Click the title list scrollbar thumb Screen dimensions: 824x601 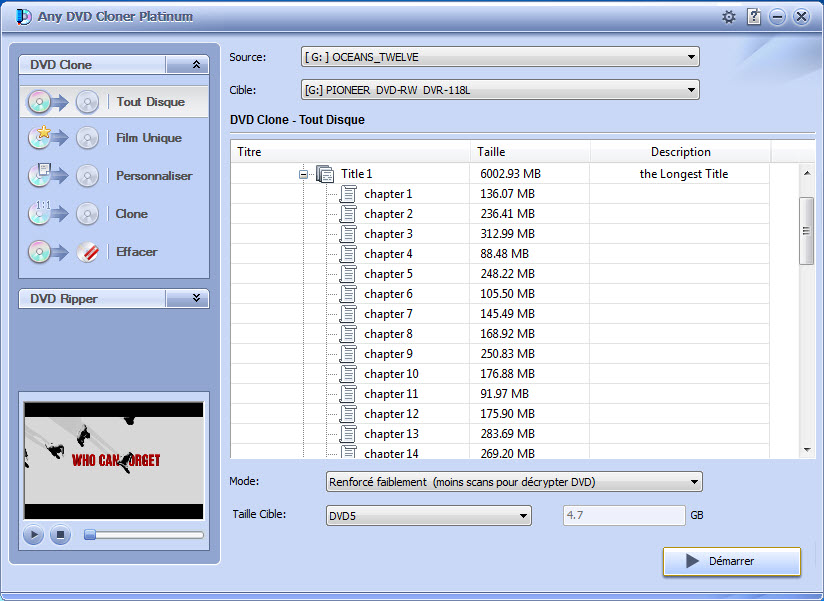click(806, 231)
